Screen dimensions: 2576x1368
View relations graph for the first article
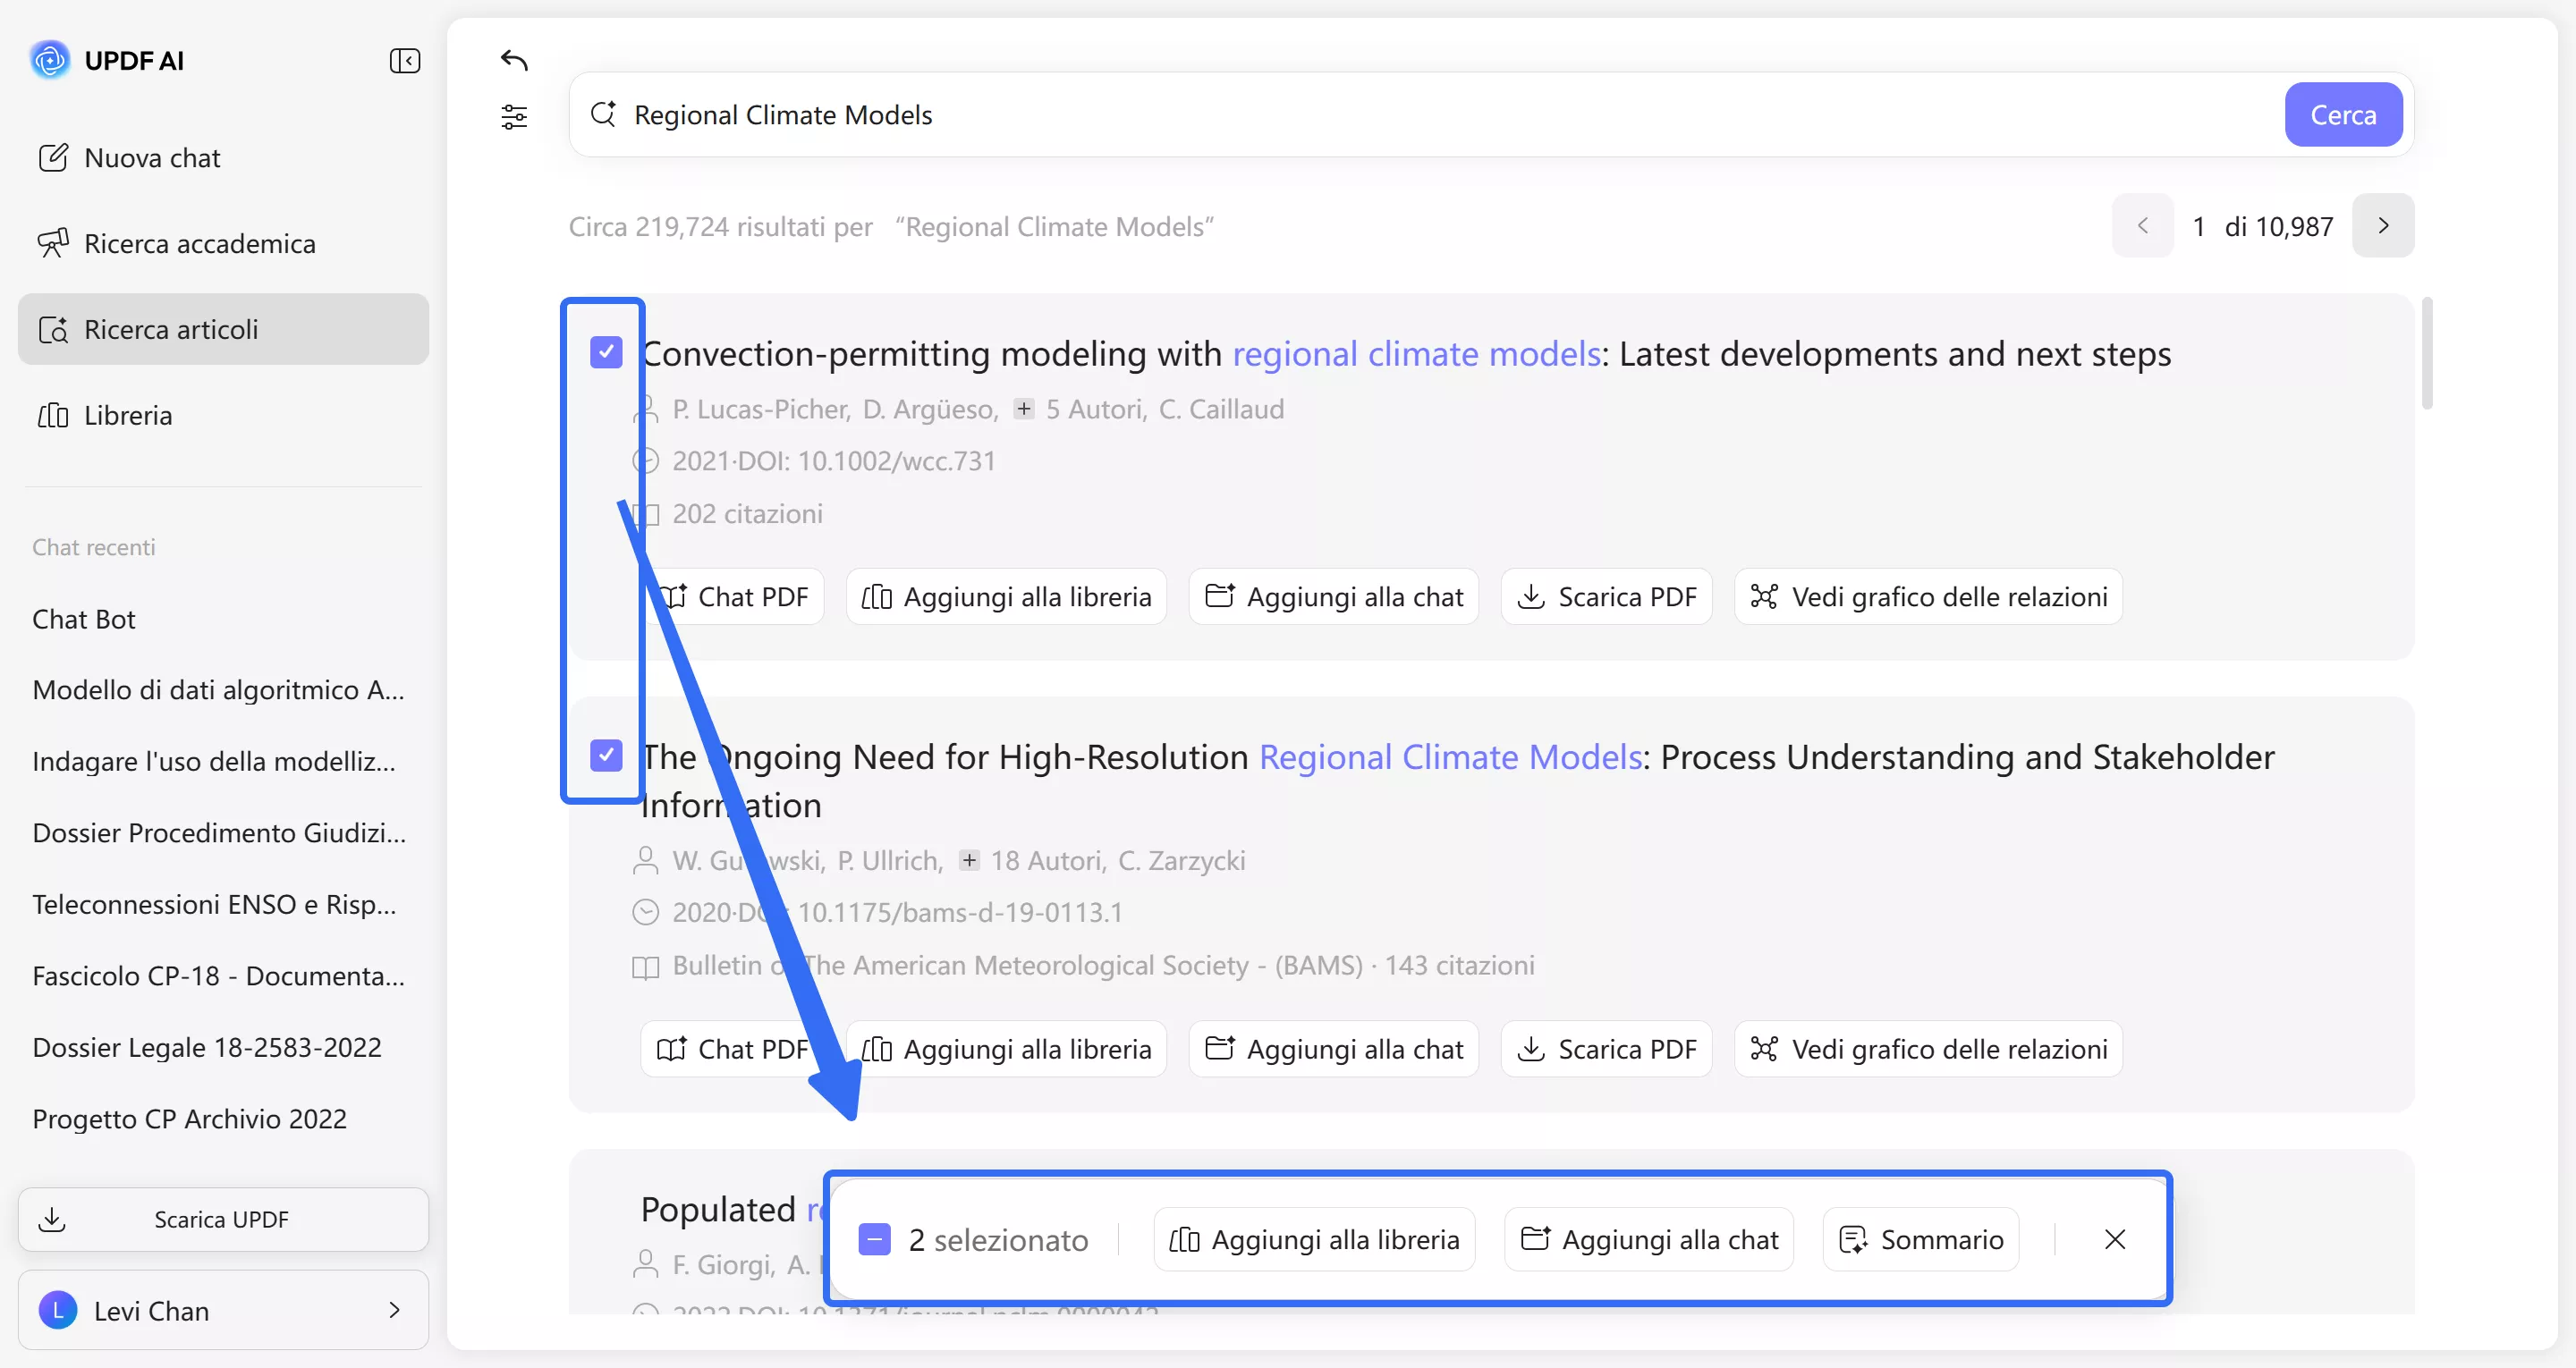point(1928,597)
